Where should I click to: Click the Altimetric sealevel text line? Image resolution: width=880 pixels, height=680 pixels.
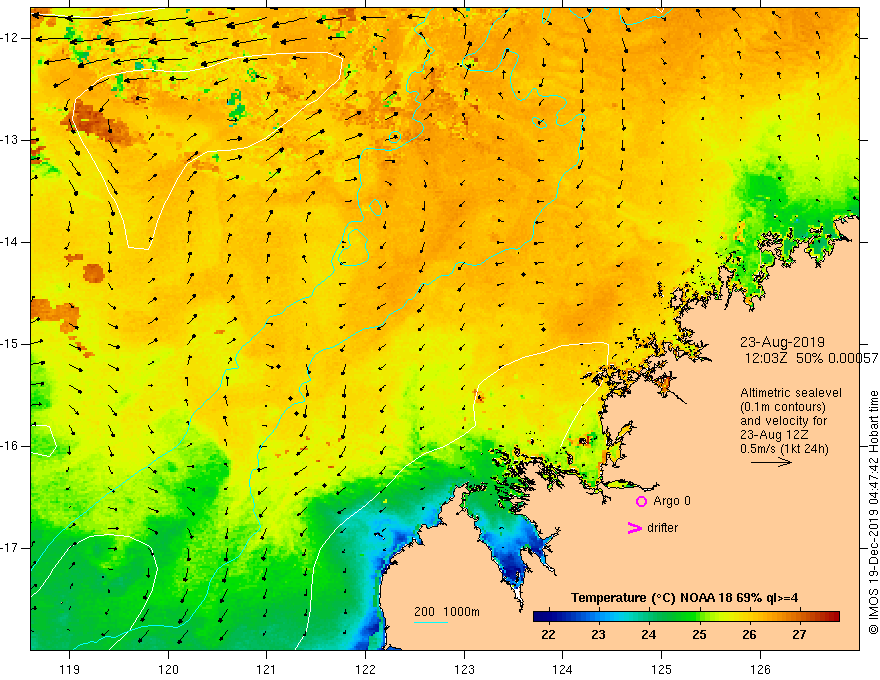790,393
